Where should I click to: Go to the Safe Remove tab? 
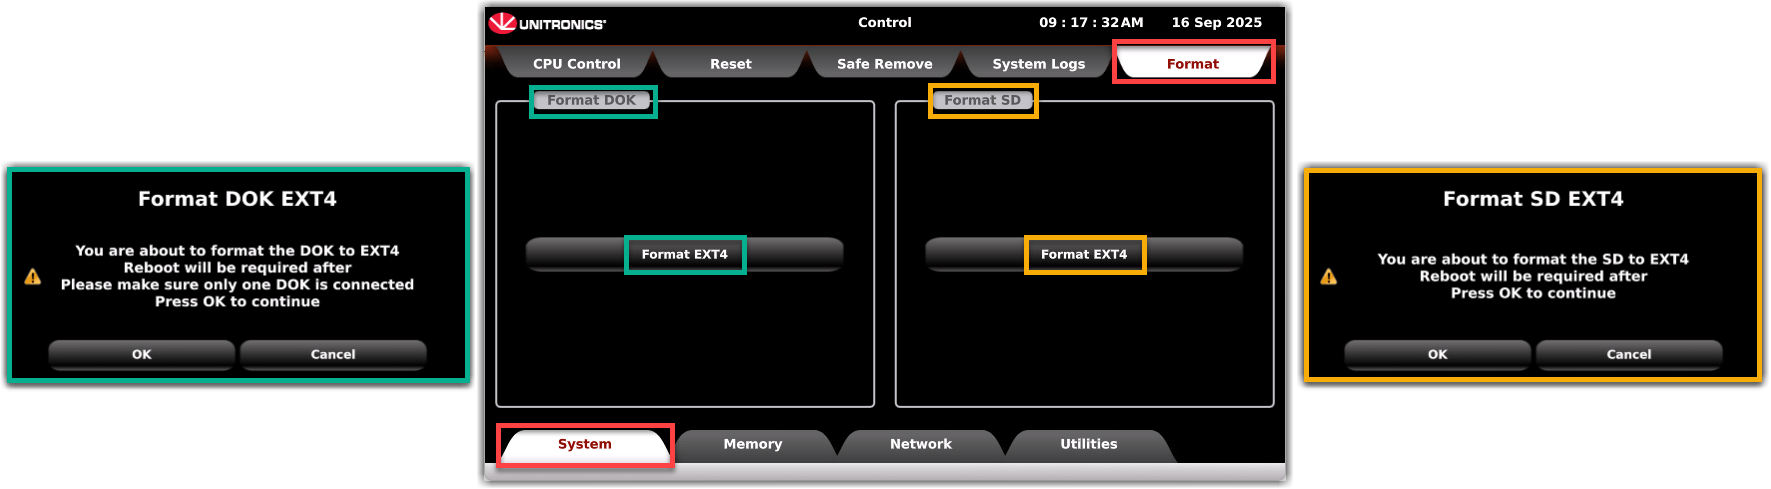coord(884,64)
